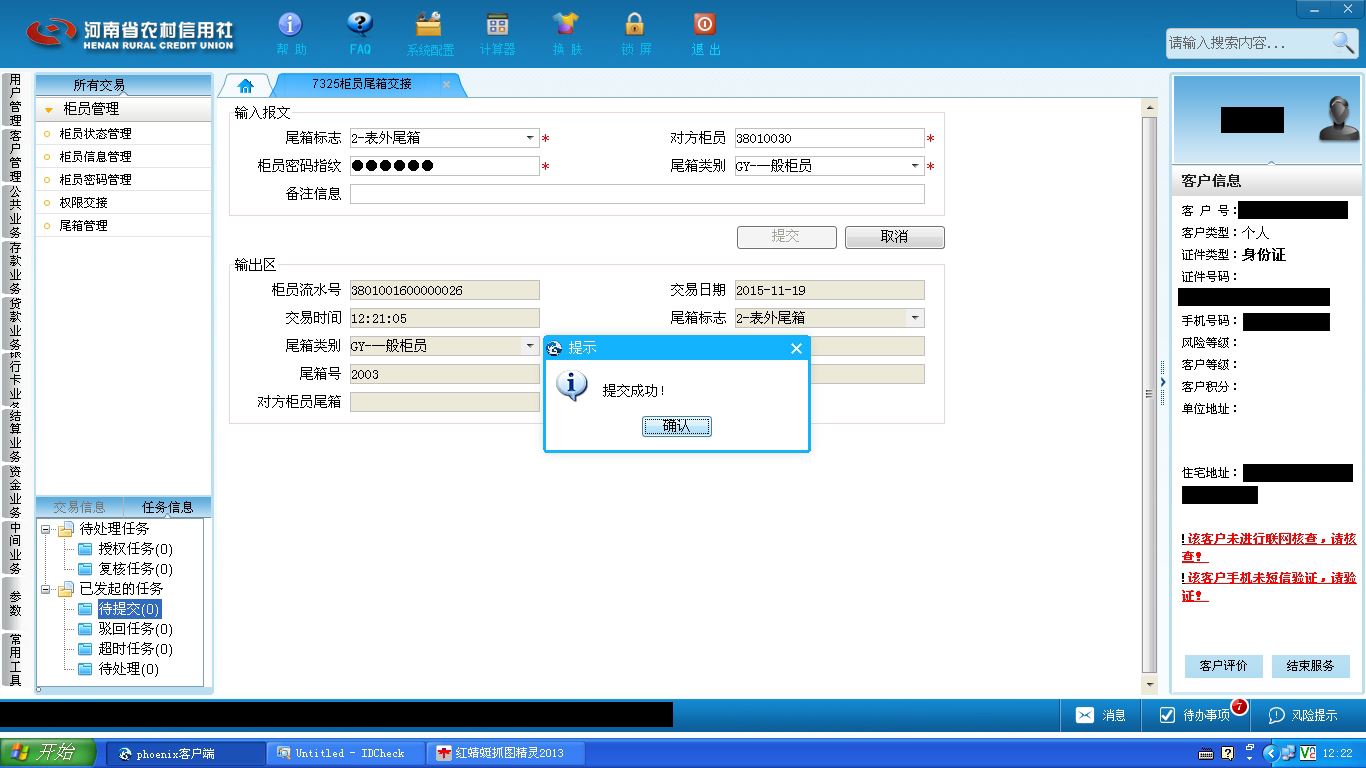Select 授权任务(0) folder in task tree
The image size is (1366, 768).
pyautogui.click(x=135, y=549)
